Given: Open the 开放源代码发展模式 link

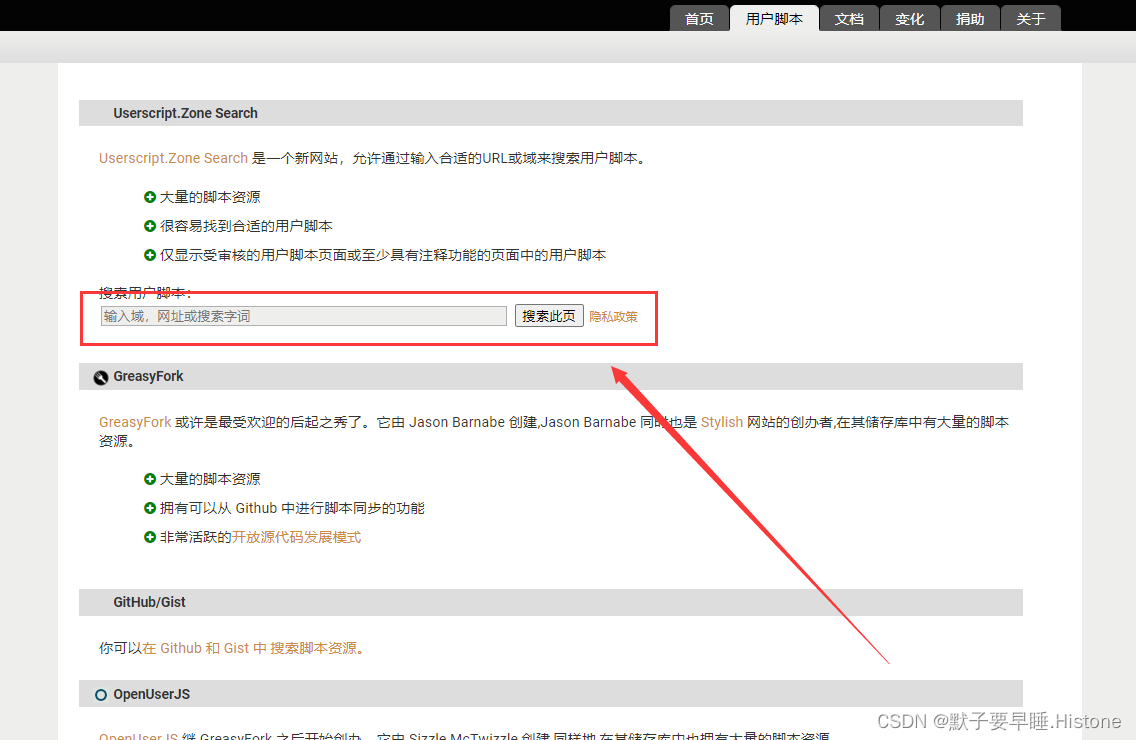Looking at the screenshot, I should tap(296, 537).
